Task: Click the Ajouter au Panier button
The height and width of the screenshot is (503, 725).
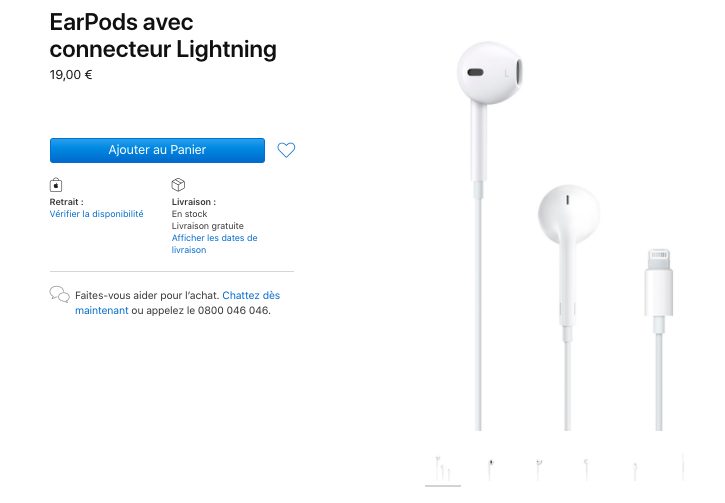Action: (x=157, y=150)
